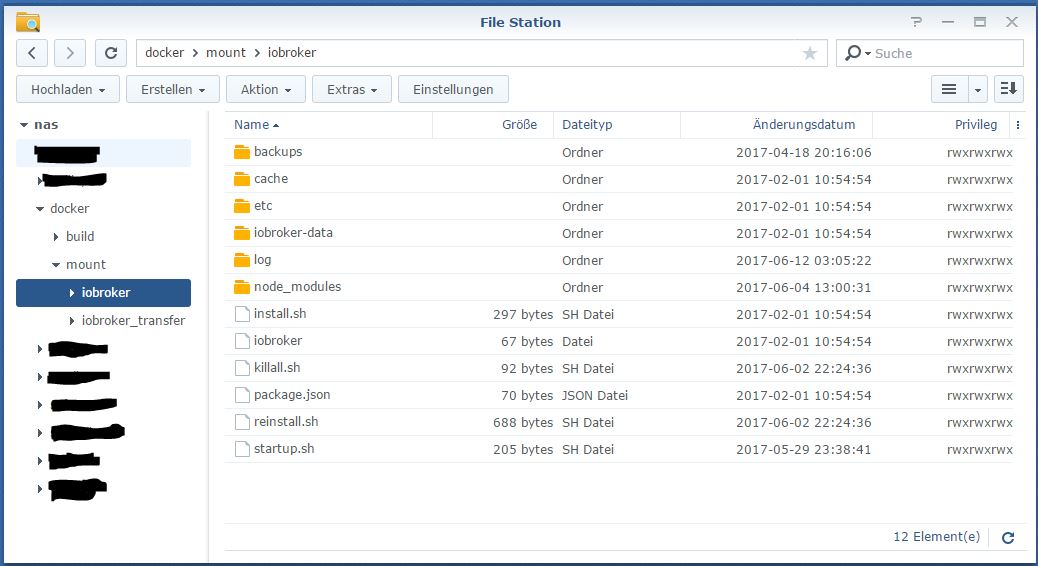
Task: Select the backups folder icon
Action: click(242, 152)
